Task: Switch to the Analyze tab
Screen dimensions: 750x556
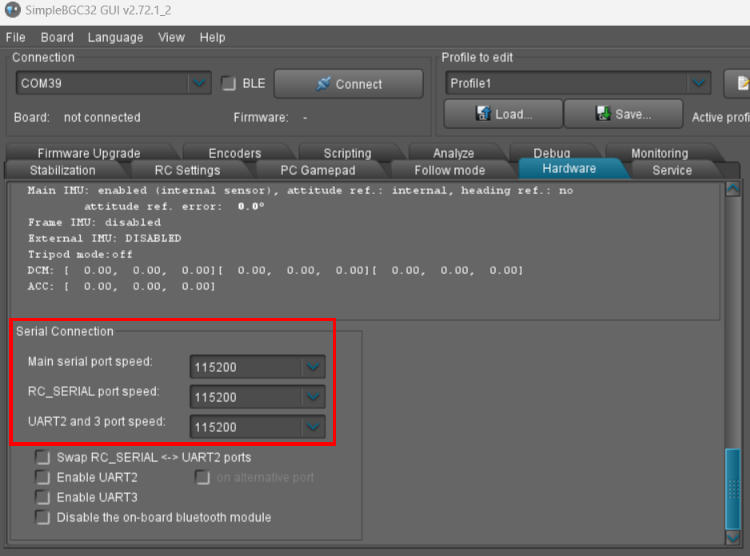Action: 453,153
